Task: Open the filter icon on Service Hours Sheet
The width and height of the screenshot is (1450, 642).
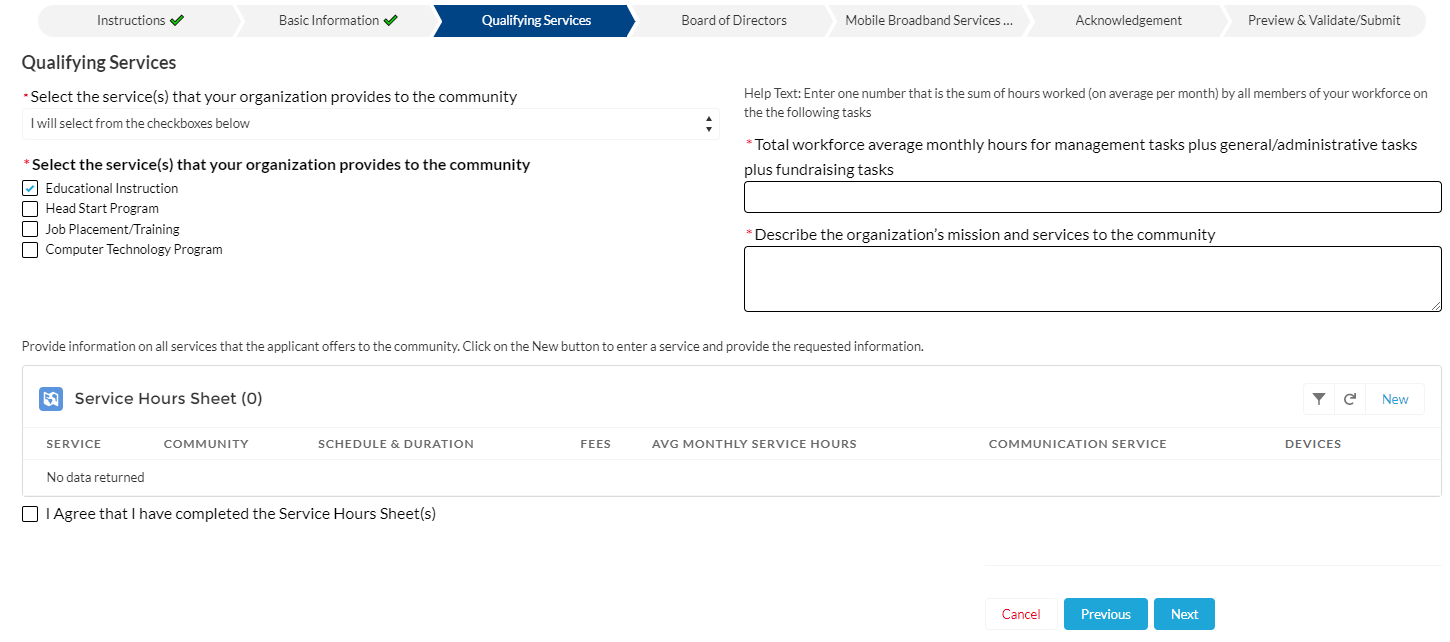Action: (1318, 398)
